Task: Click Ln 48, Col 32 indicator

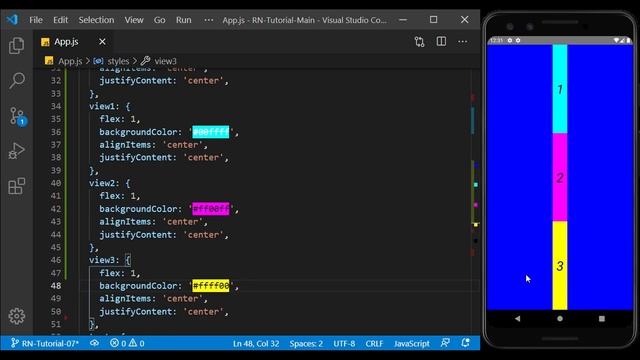Action: point(256,343)
